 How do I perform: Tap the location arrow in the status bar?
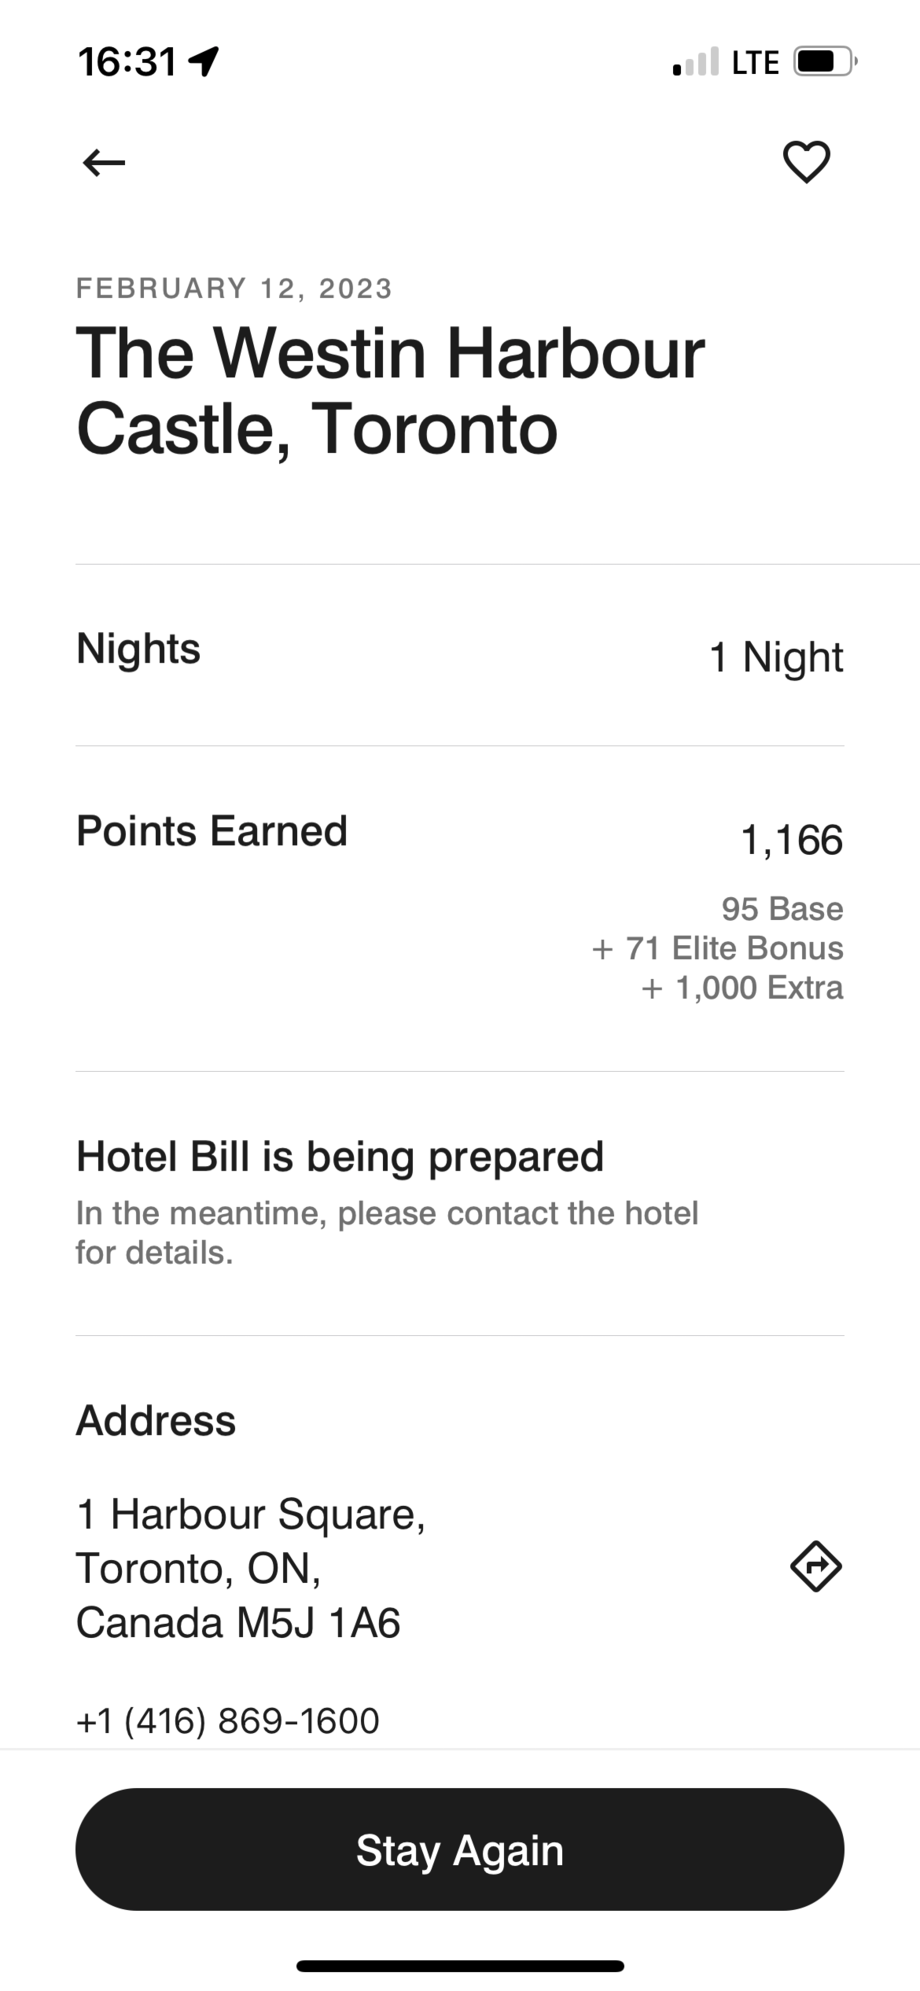204,62
